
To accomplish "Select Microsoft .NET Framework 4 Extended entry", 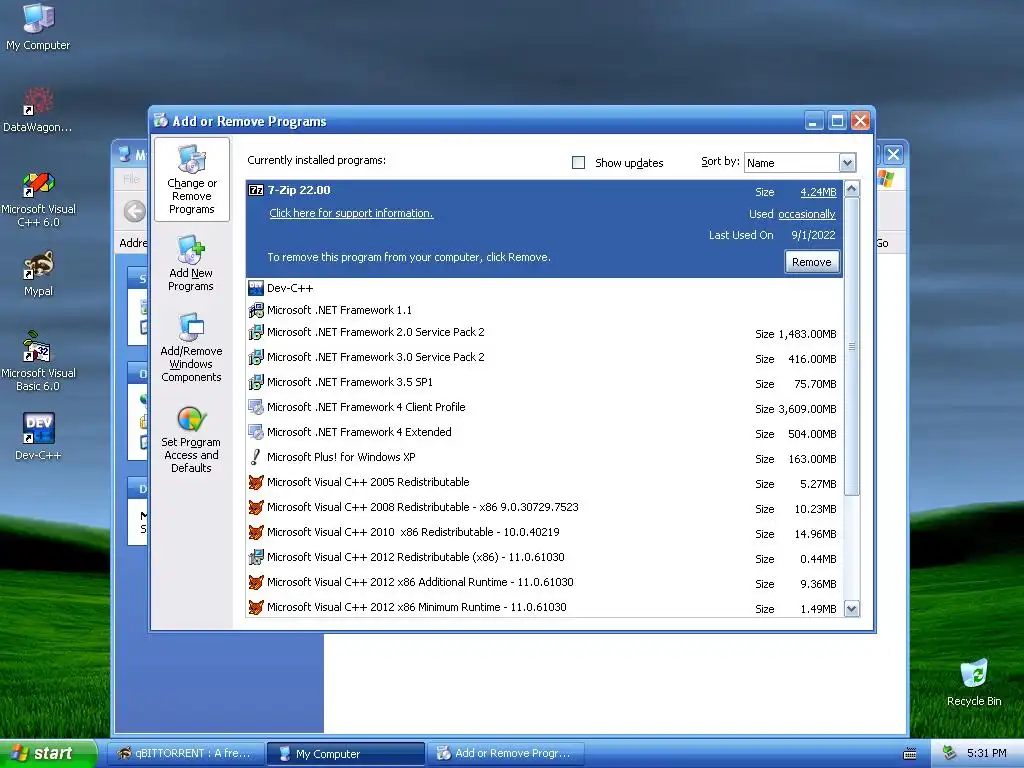I will click(x=545, y=432).
